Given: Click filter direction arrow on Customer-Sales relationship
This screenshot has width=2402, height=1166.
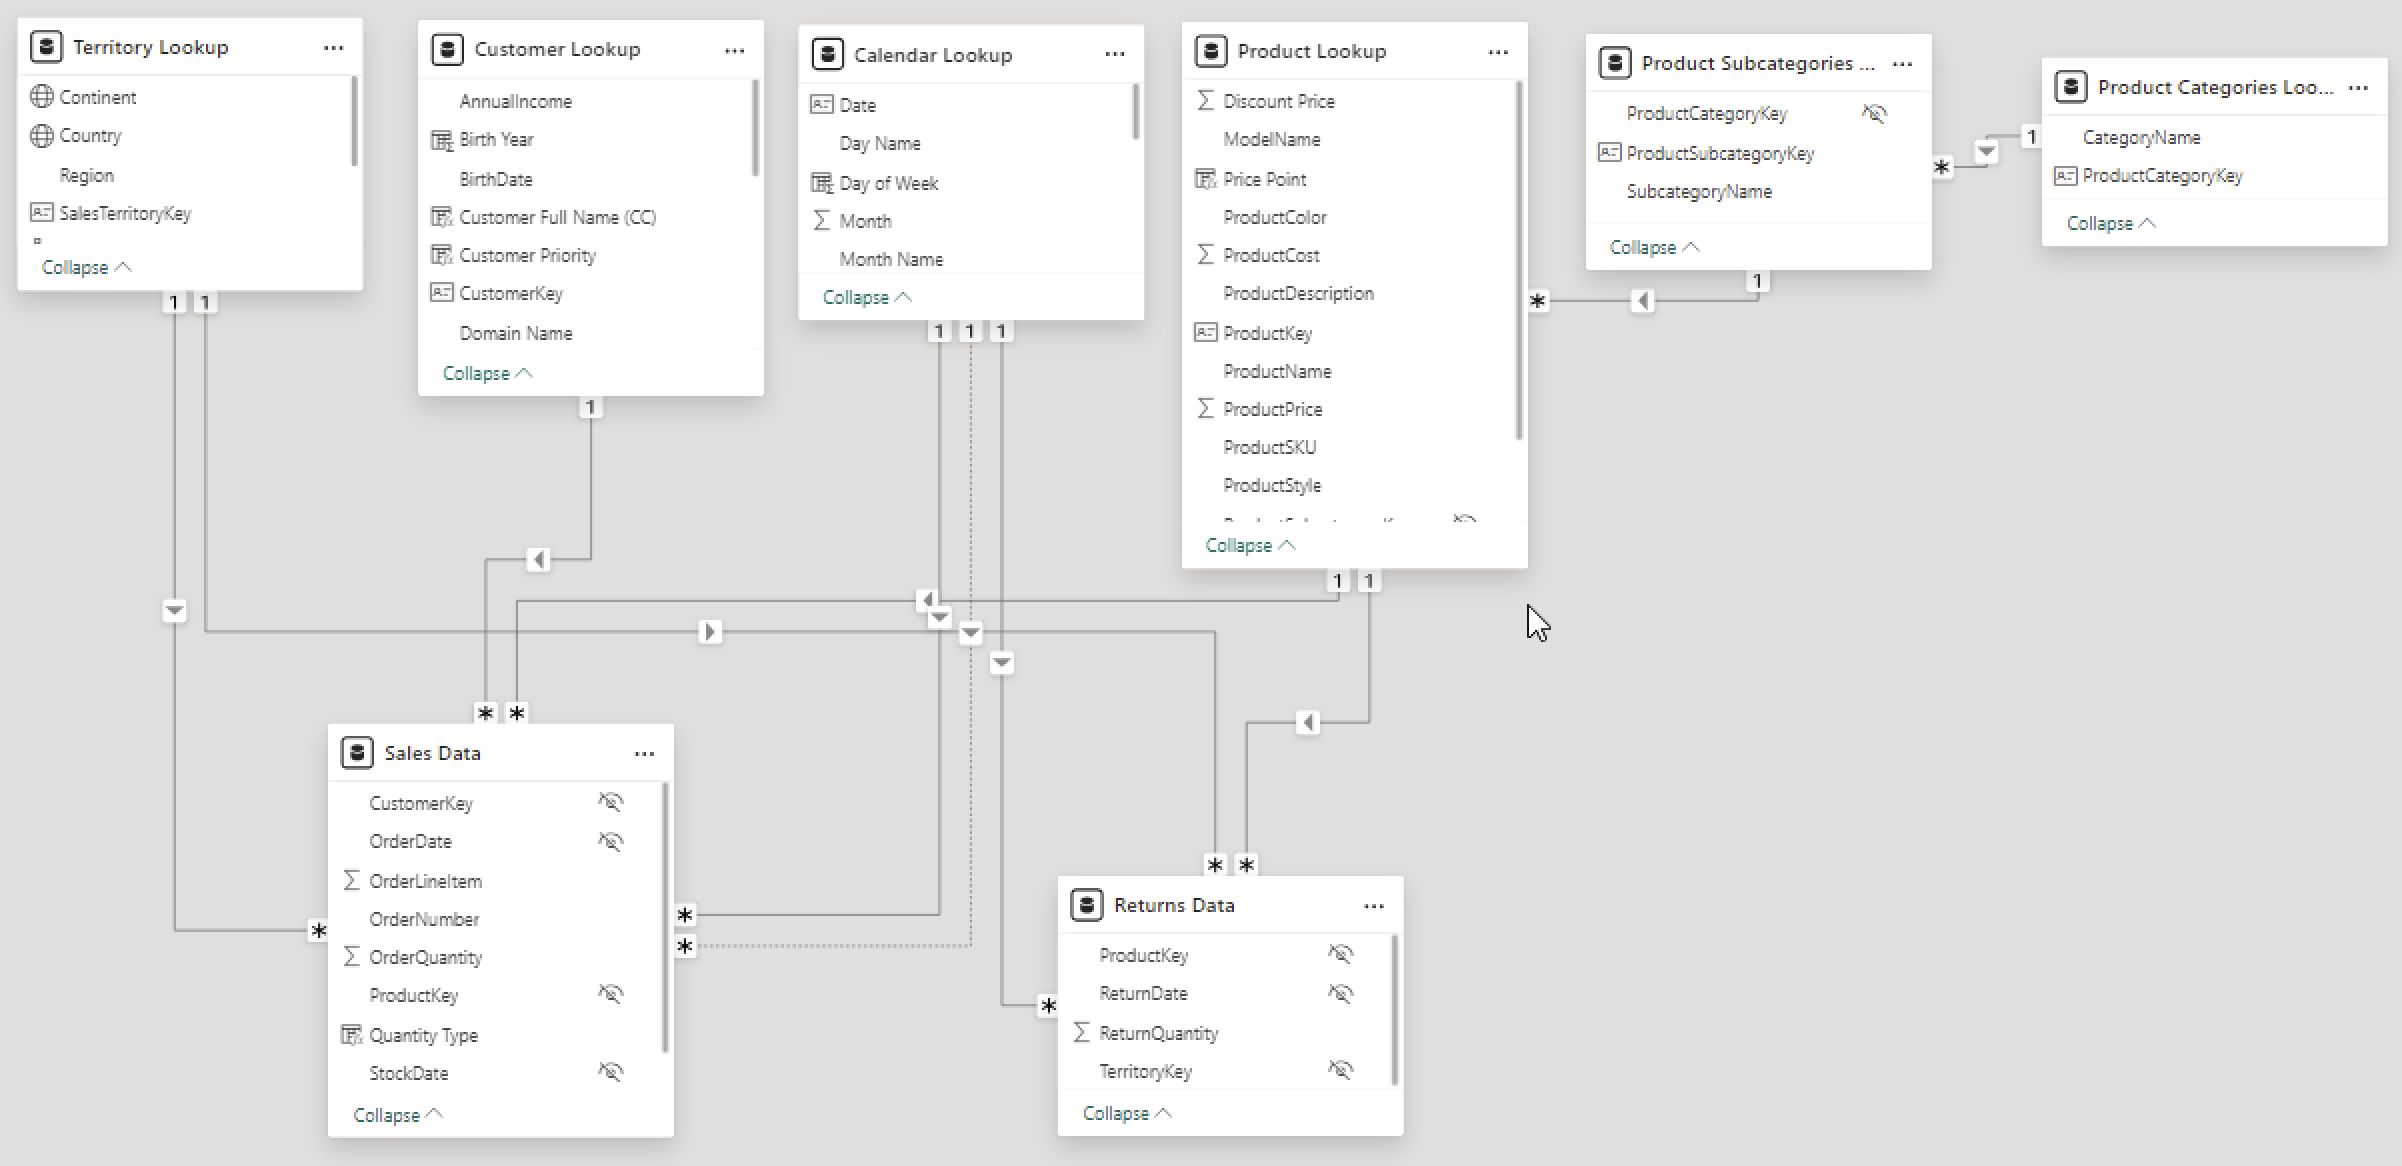Looking at the screenshot, I should tap(538, 560).
